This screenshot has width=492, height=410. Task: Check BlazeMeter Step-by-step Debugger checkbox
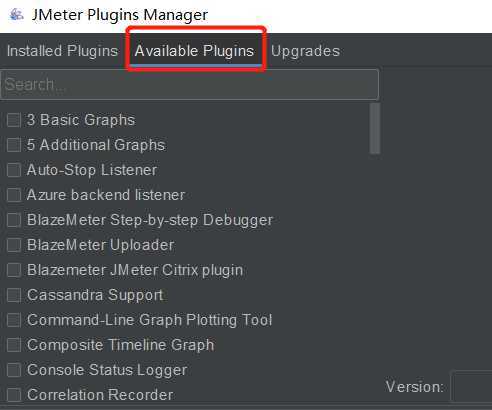point(14,220)
